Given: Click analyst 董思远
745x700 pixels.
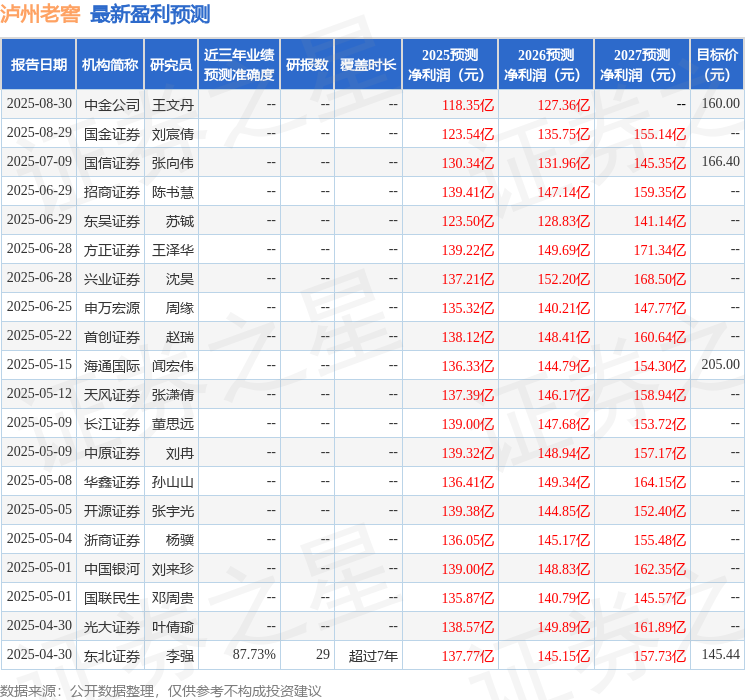Looking at the screenshot, I should point(173,424).
